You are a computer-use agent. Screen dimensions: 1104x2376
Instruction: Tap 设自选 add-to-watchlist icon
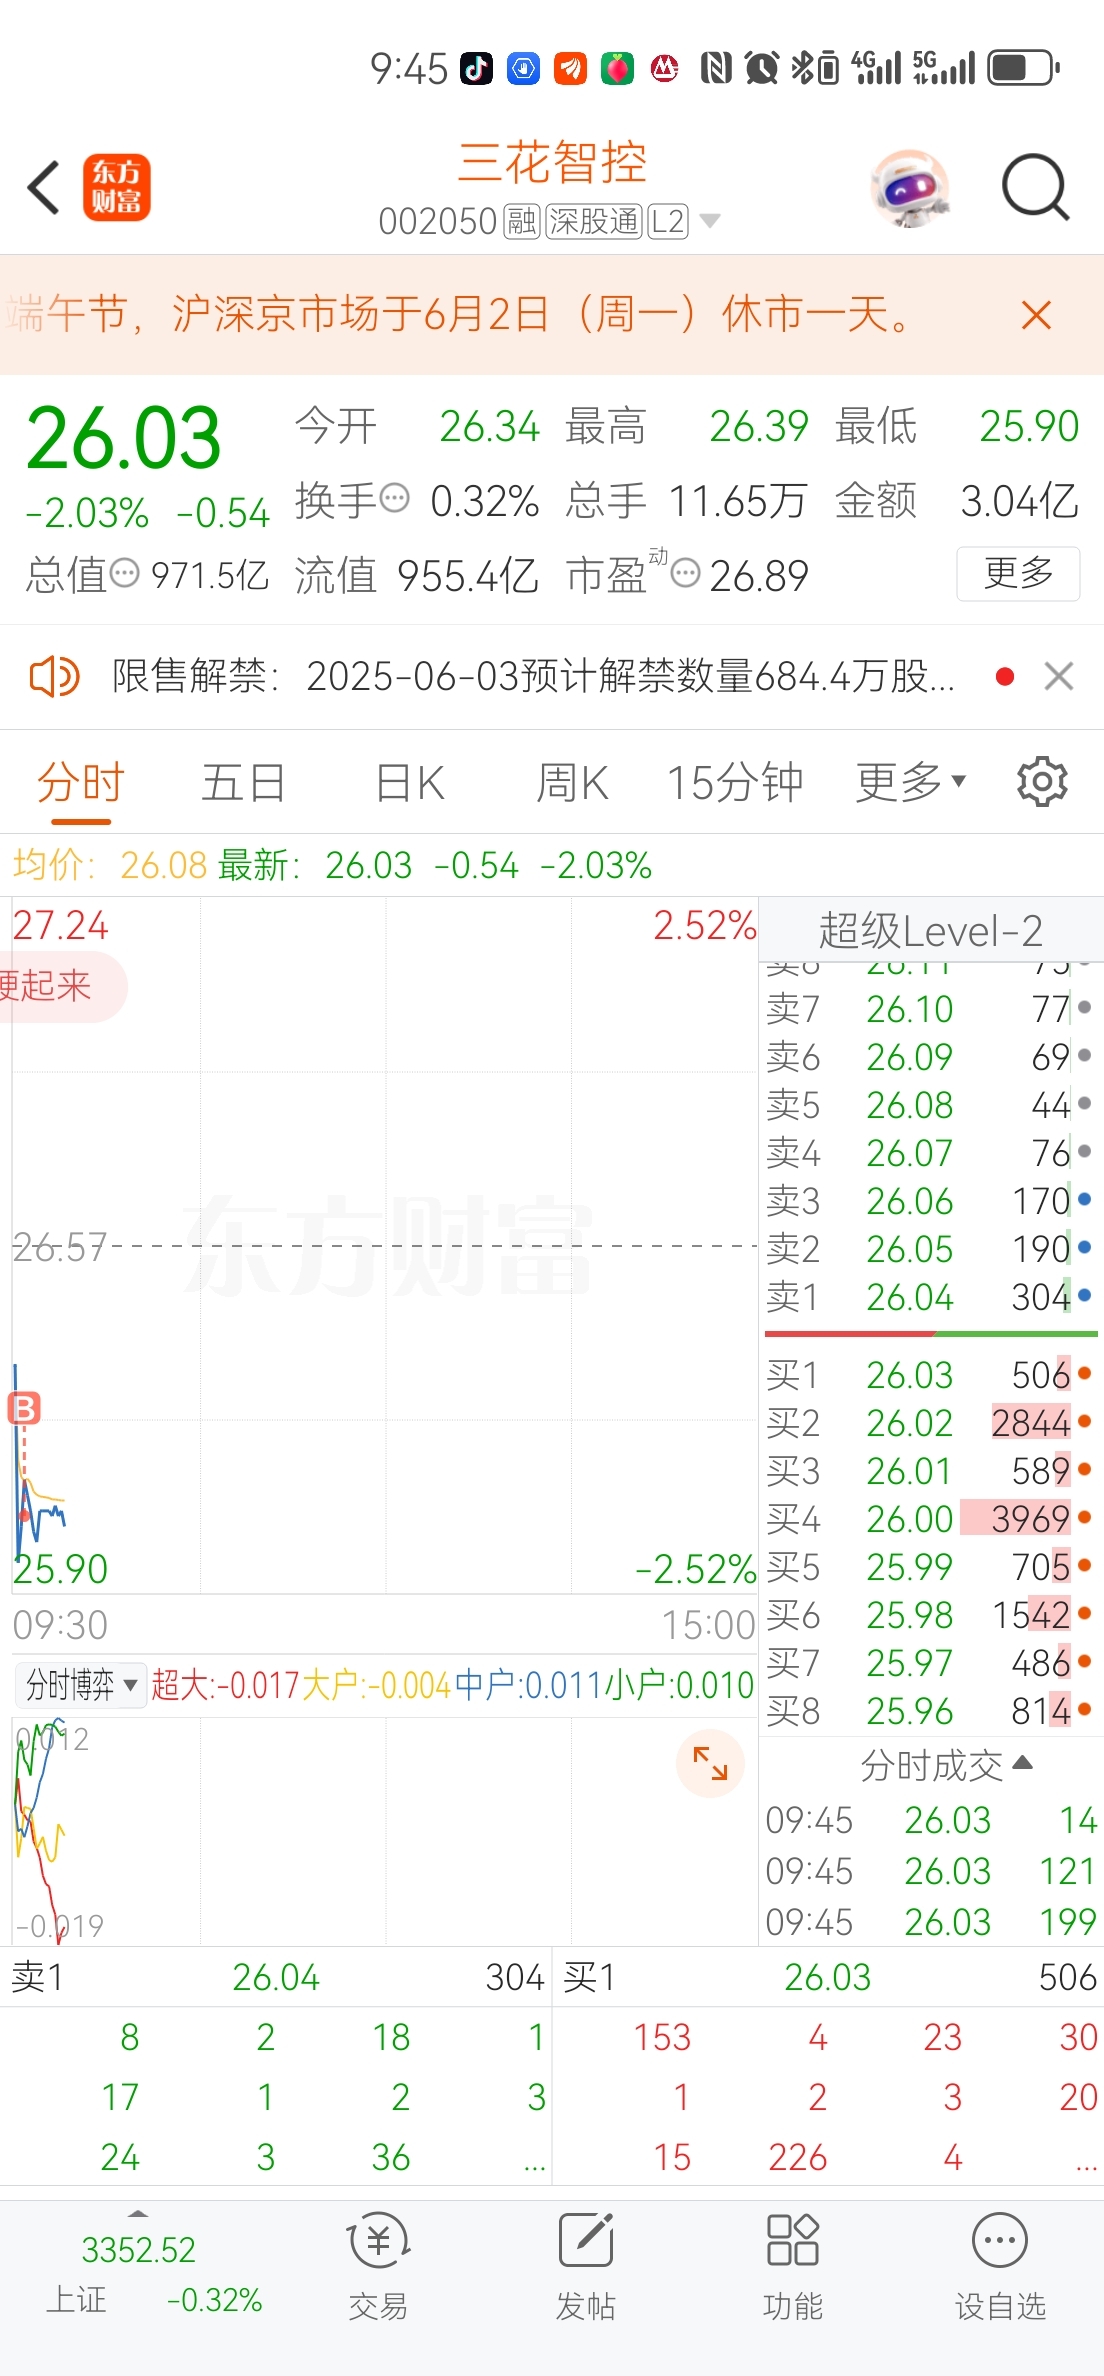1000,2268
